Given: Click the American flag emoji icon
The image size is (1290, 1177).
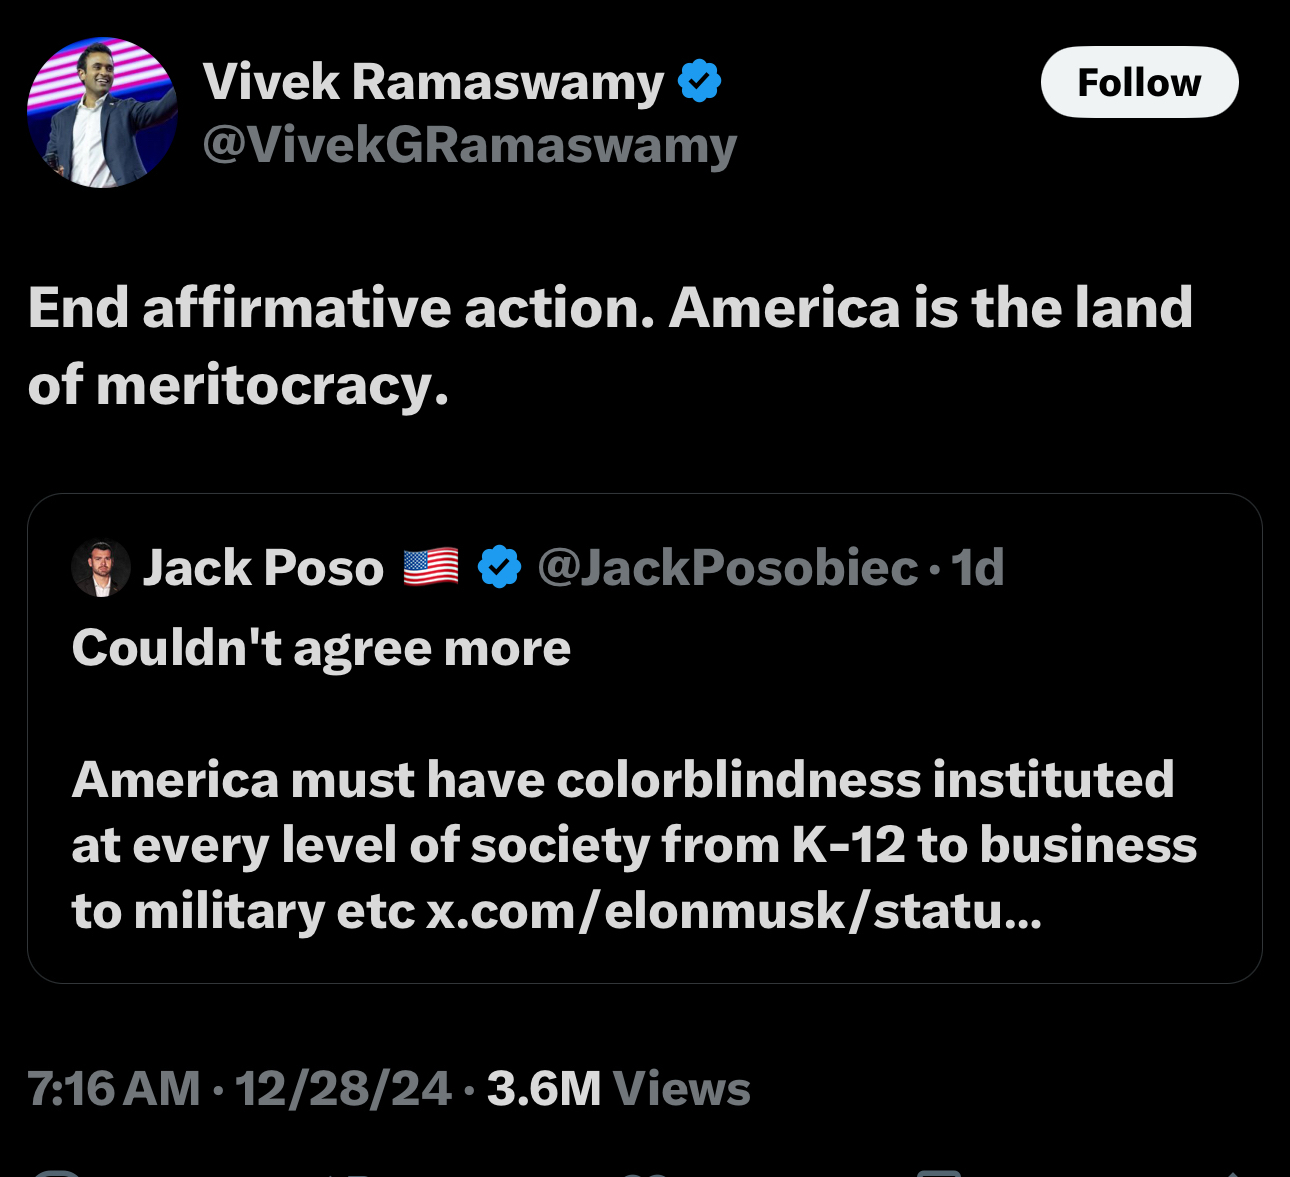Looking at the screenshot, I should [431, 567].
